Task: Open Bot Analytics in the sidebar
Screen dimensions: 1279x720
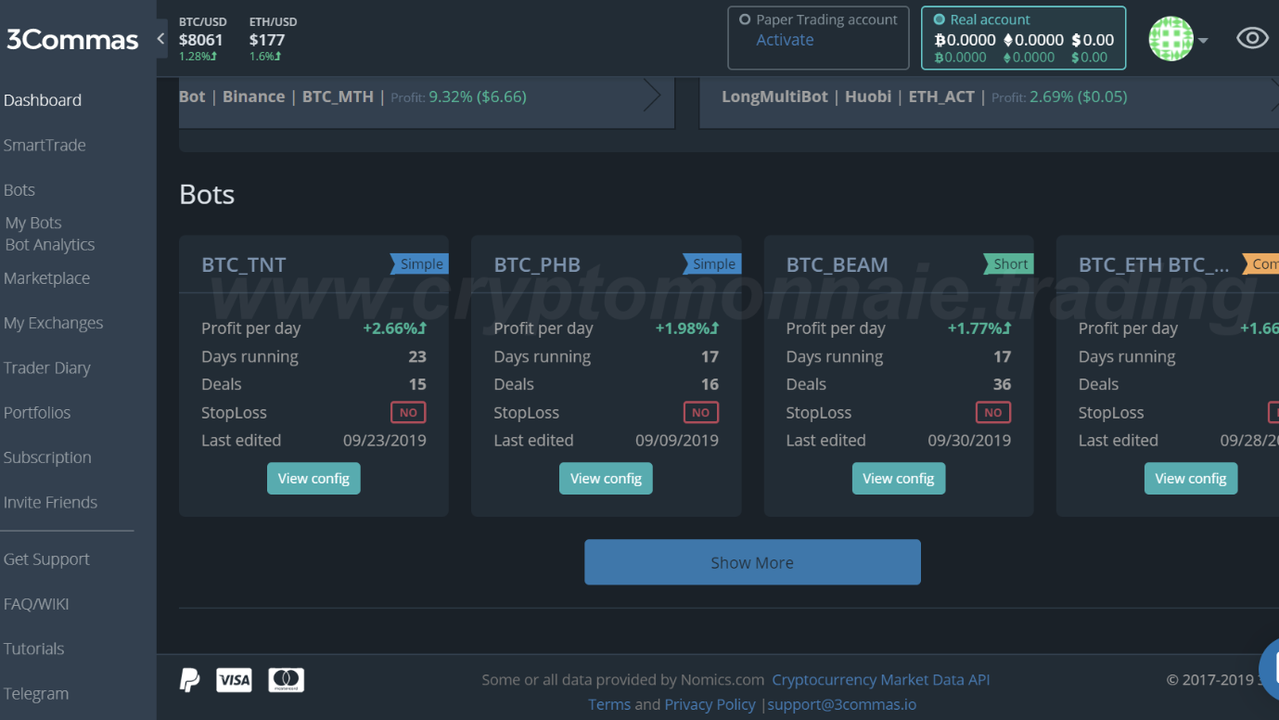Action: point(50,244)
